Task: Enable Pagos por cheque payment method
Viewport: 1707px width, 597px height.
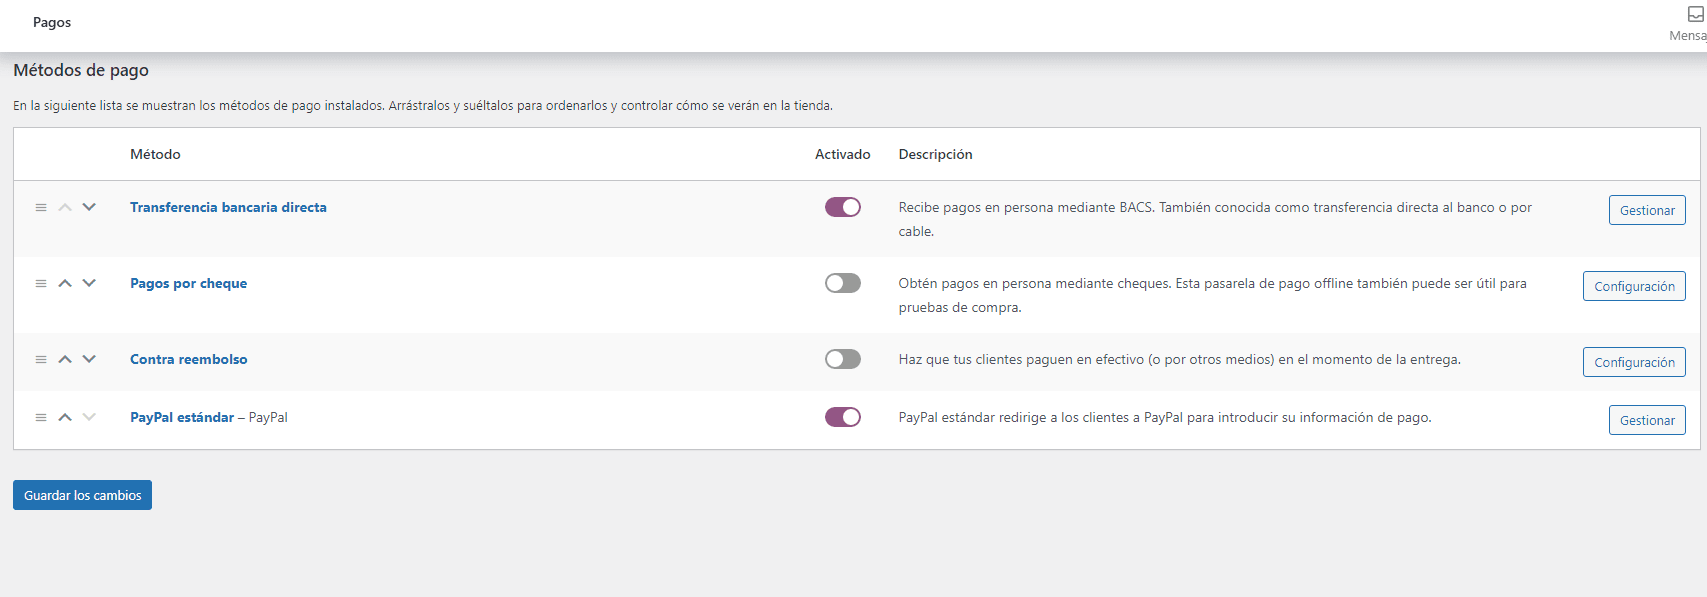Action: (842, 283)
